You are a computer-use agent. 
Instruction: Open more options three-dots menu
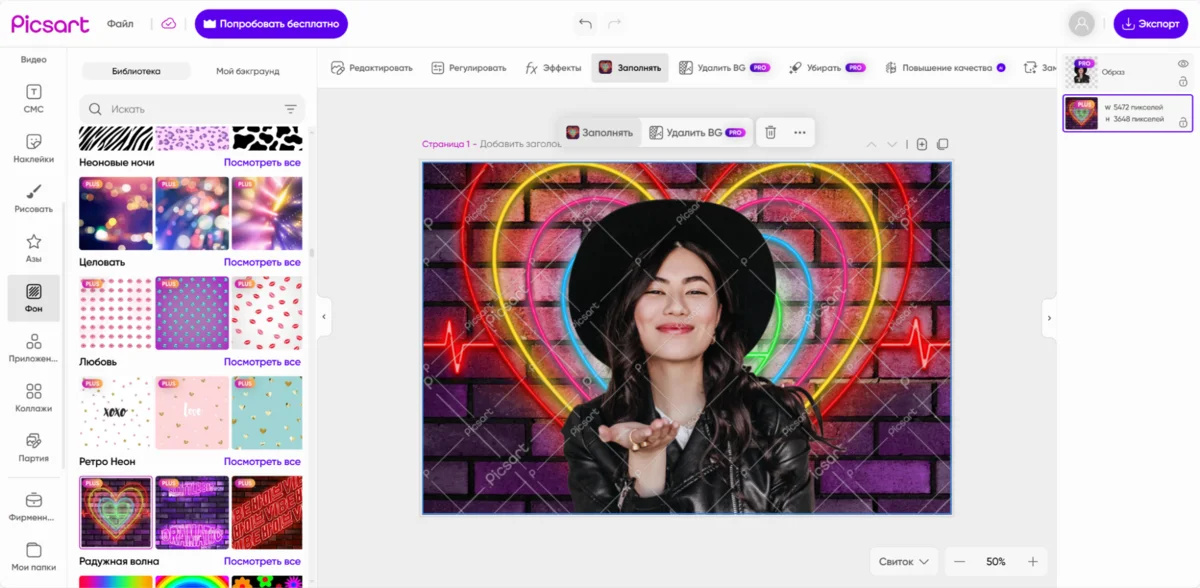799,132
